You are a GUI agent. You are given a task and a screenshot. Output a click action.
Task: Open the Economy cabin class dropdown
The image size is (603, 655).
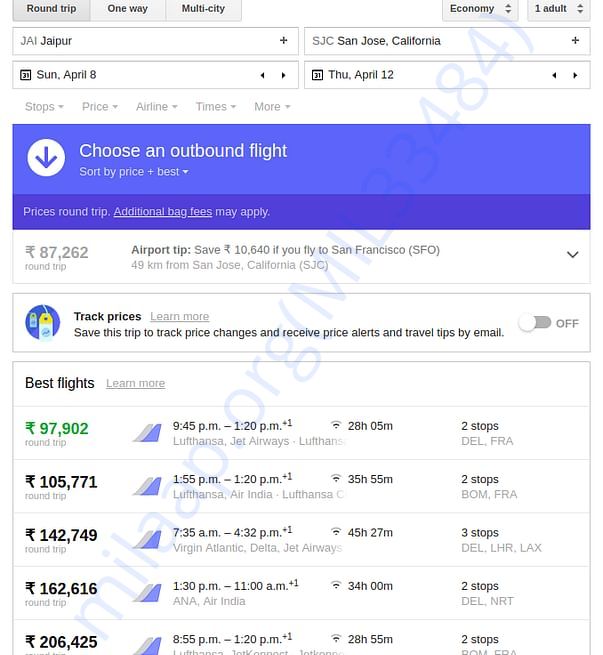[480, 9]
